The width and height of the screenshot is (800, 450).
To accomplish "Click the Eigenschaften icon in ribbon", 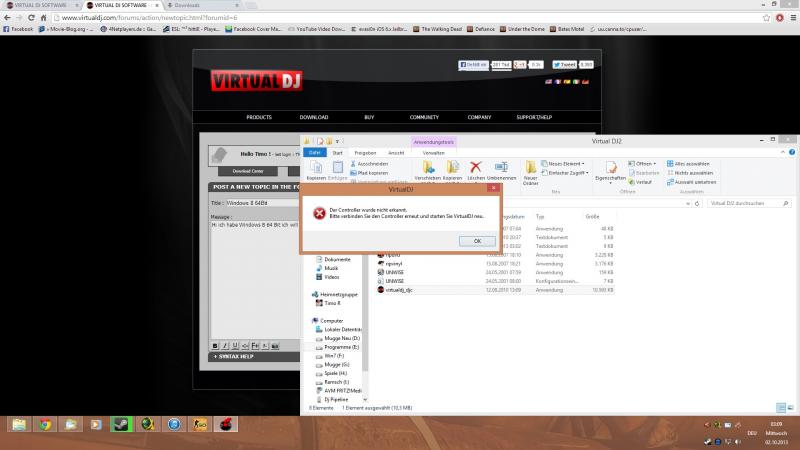I will pyautogui.click(x=610, y=171).
